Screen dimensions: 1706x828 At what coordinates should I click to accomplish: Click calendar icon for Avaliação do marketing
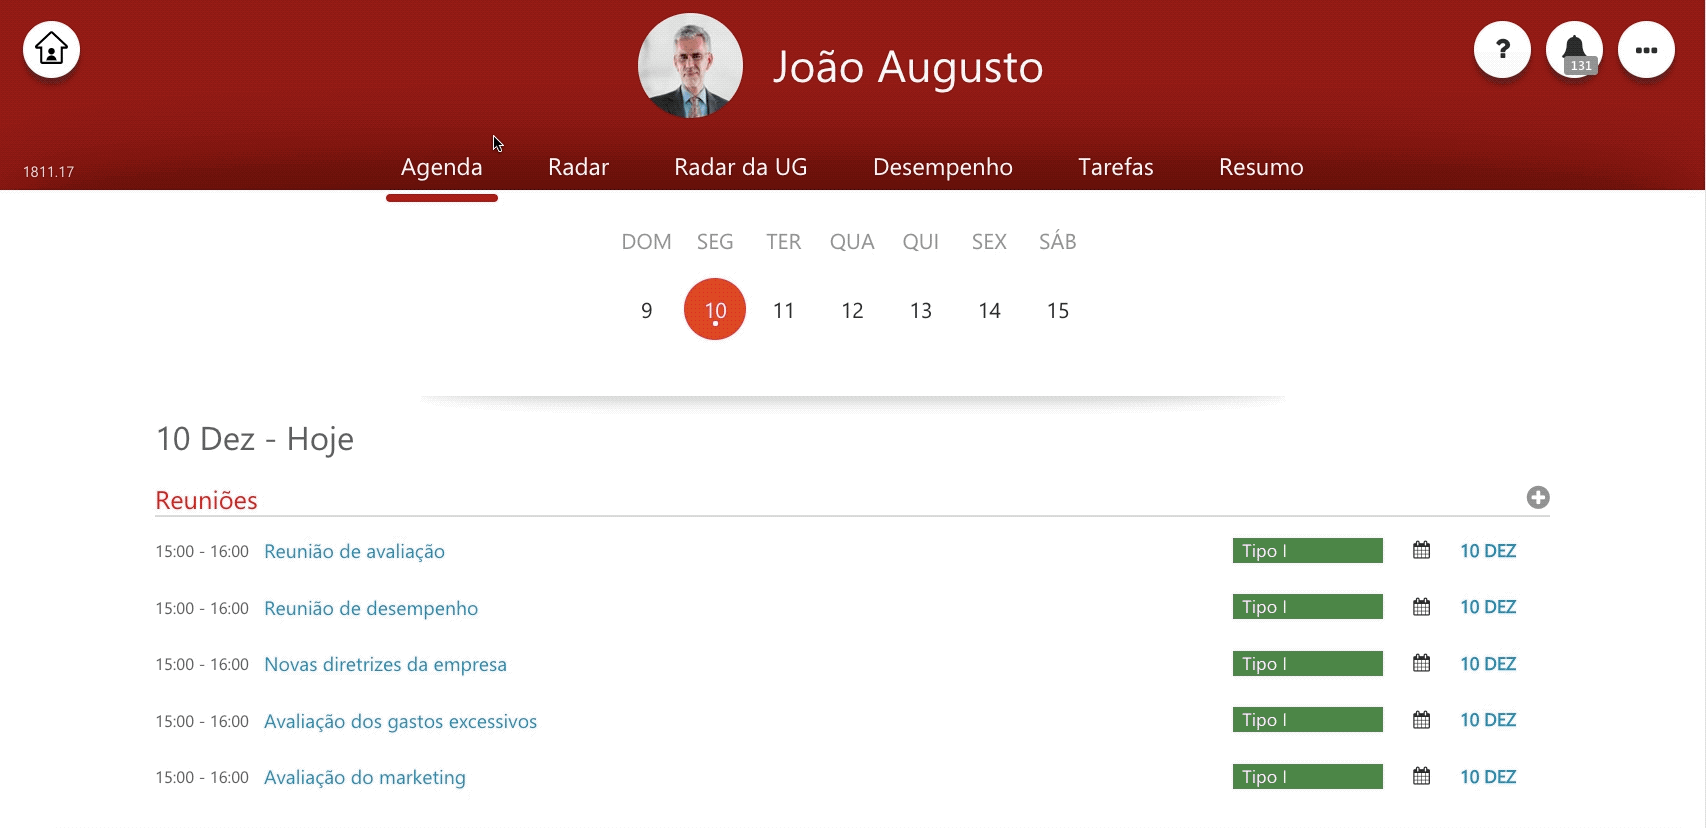[1421, 776]
